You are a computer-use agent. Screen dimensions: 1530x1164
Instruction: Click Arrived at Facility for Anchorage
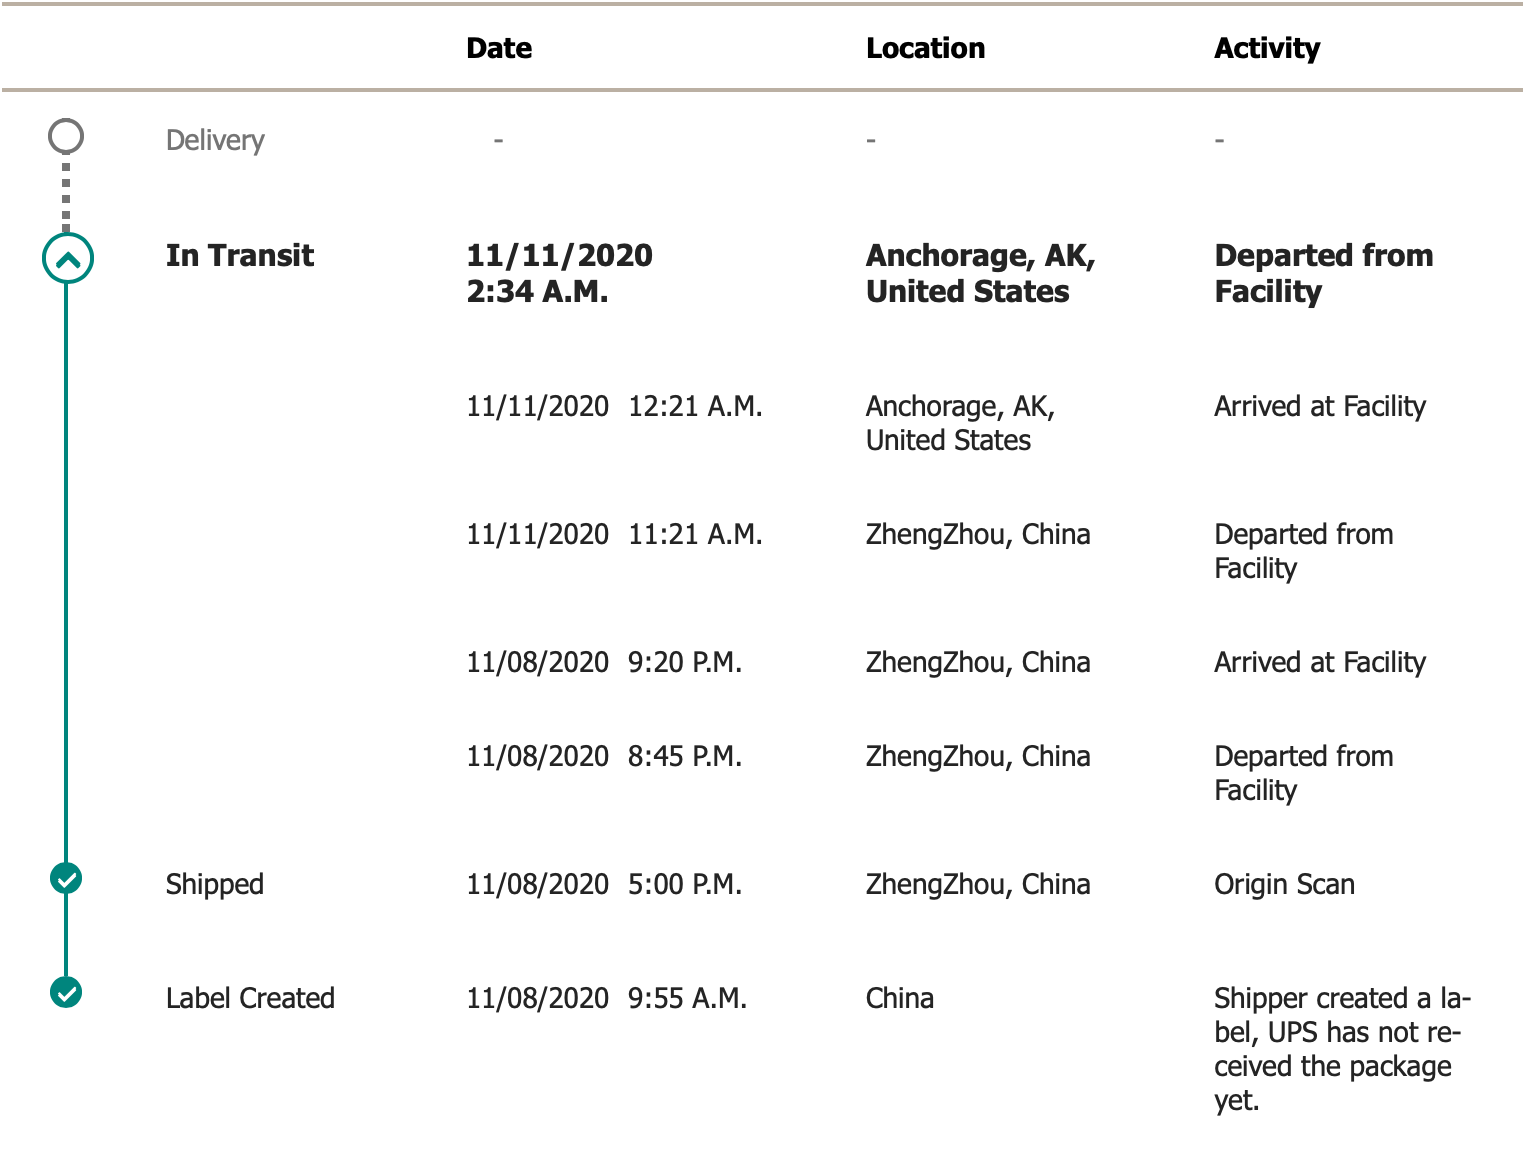tap(1319, 406)
